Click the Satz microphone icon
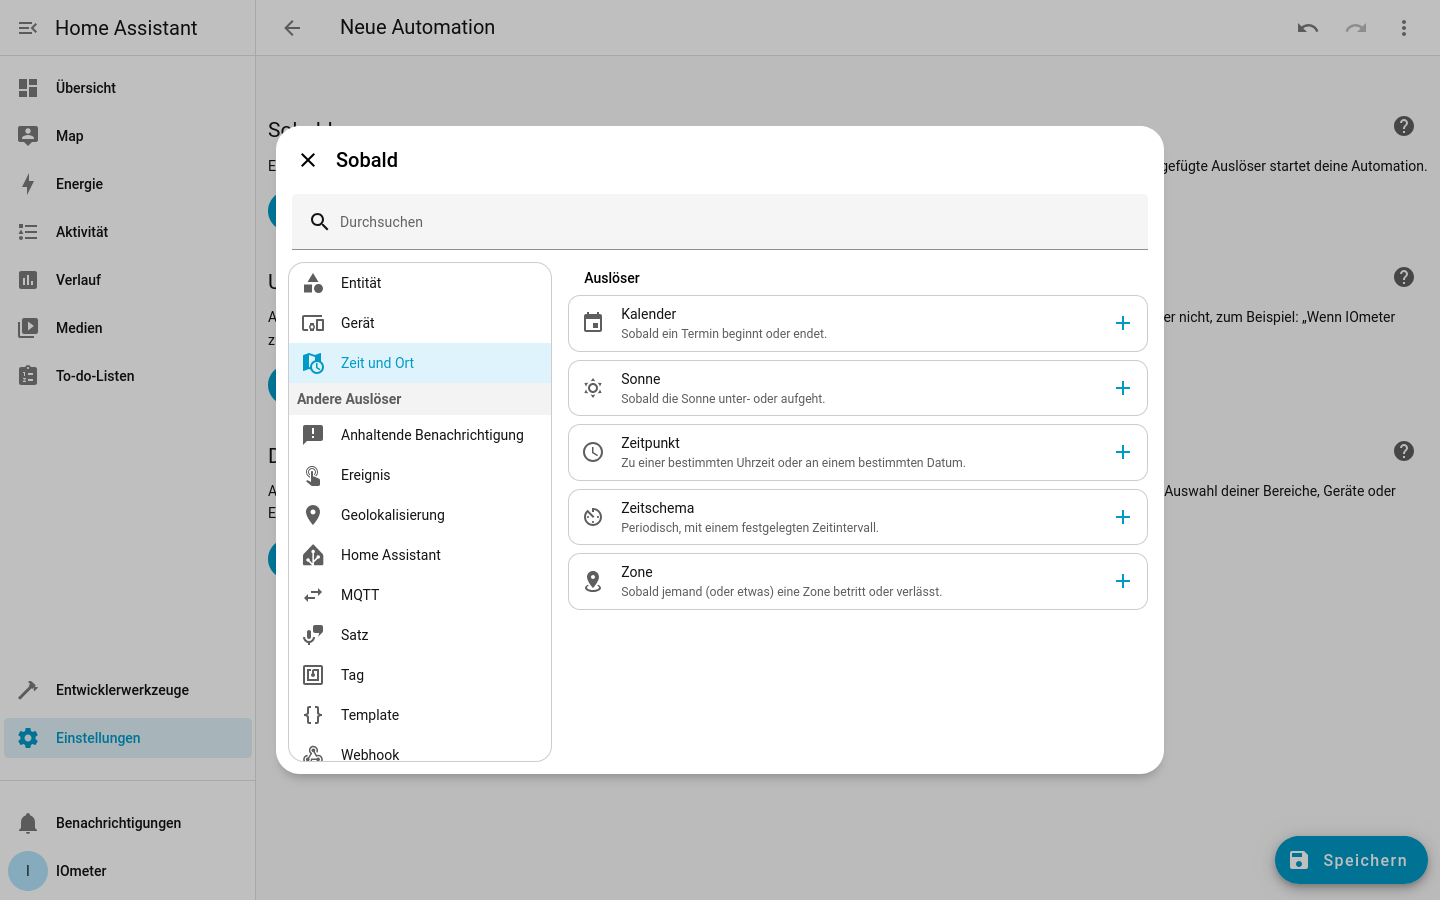 (x=313, y=635)
